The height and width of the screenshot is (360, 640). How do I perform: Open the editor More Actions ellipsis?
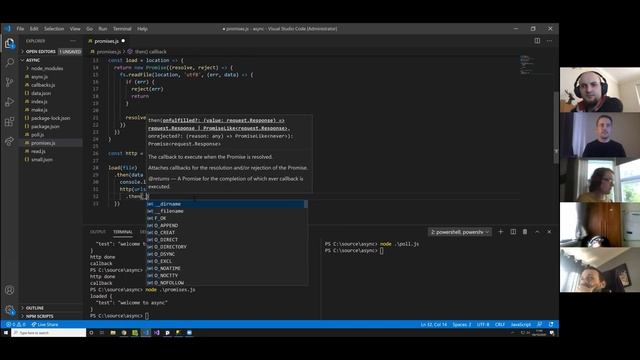tap(549, 41)
